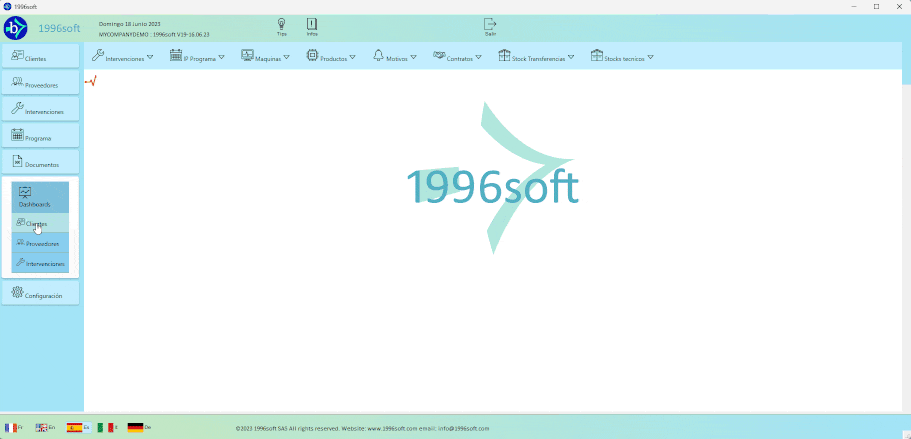This screenshot has width=911, height=439.
Task: Select Intervenciones under Dashboards submenu
Action: coord(40,262)
